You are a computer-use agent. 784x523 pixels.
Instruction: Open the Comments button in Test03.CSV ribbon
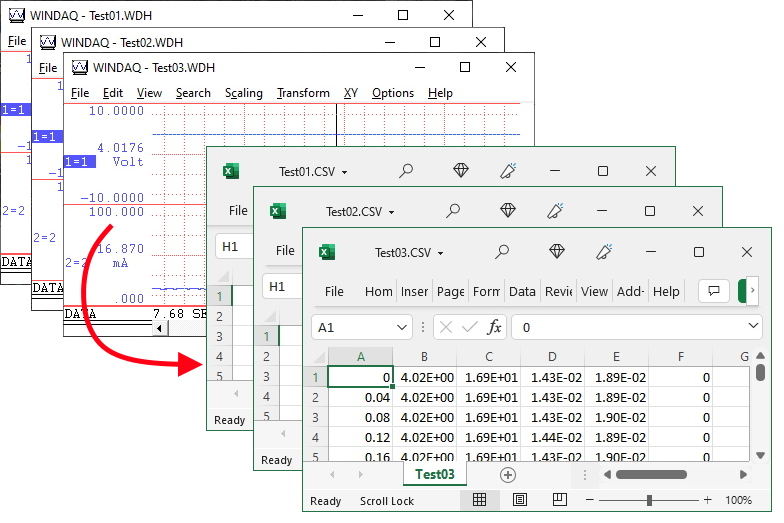pos(714,291)
